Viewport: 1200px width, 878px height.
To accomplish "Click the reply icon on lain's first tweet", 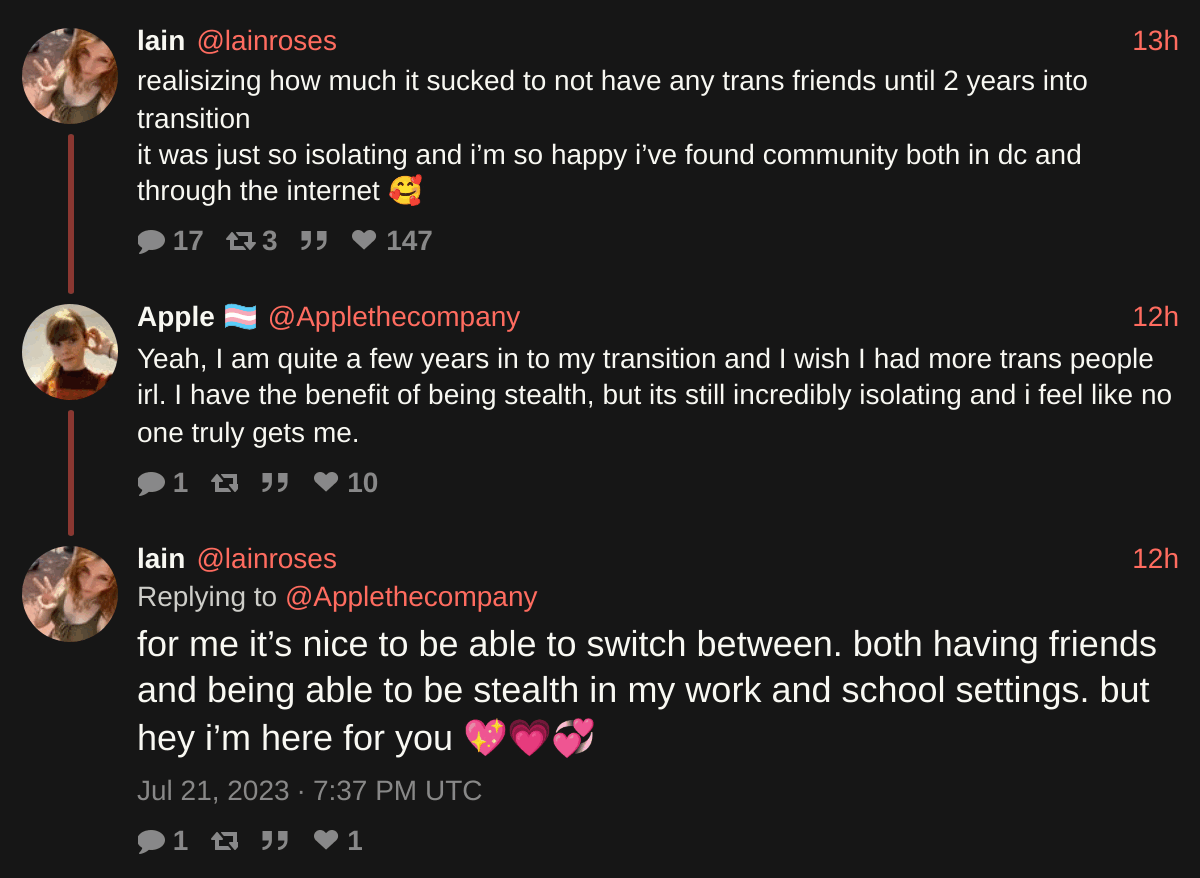I will [x=151, y=241].
